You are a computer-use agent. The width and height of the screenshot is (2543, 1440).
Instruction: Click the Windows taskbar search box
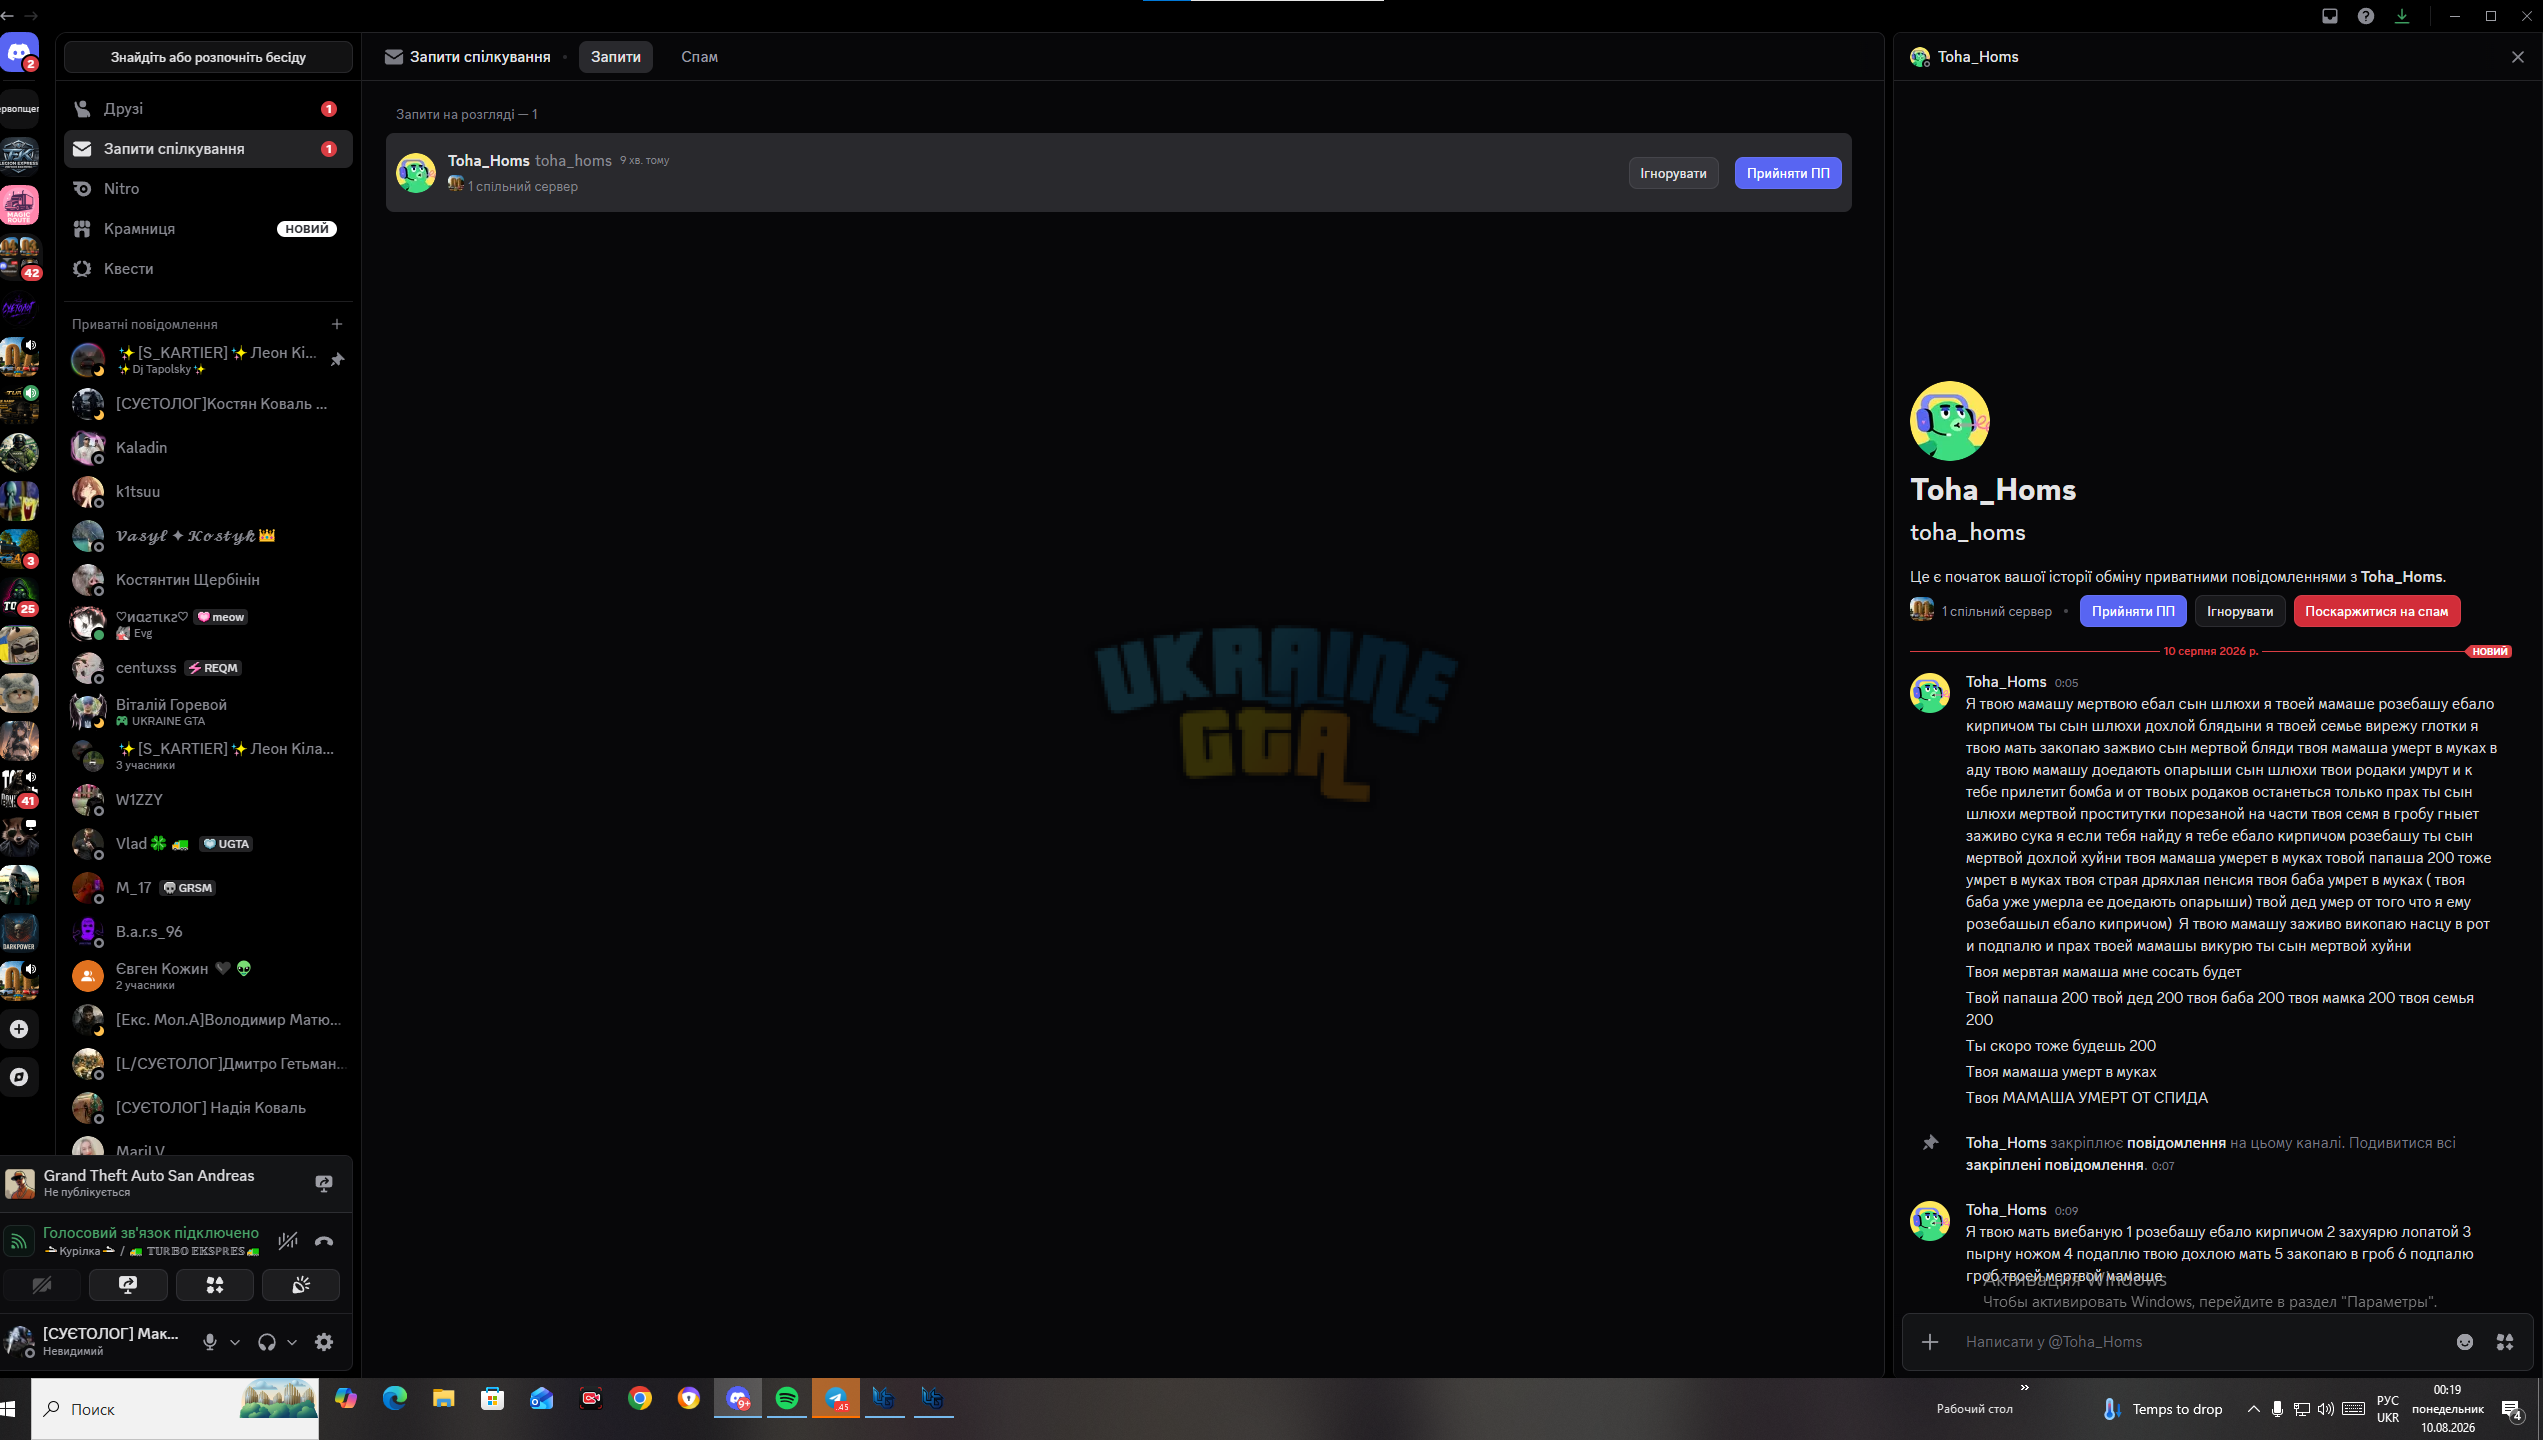pyautogui.click(x=175, y=1409)
